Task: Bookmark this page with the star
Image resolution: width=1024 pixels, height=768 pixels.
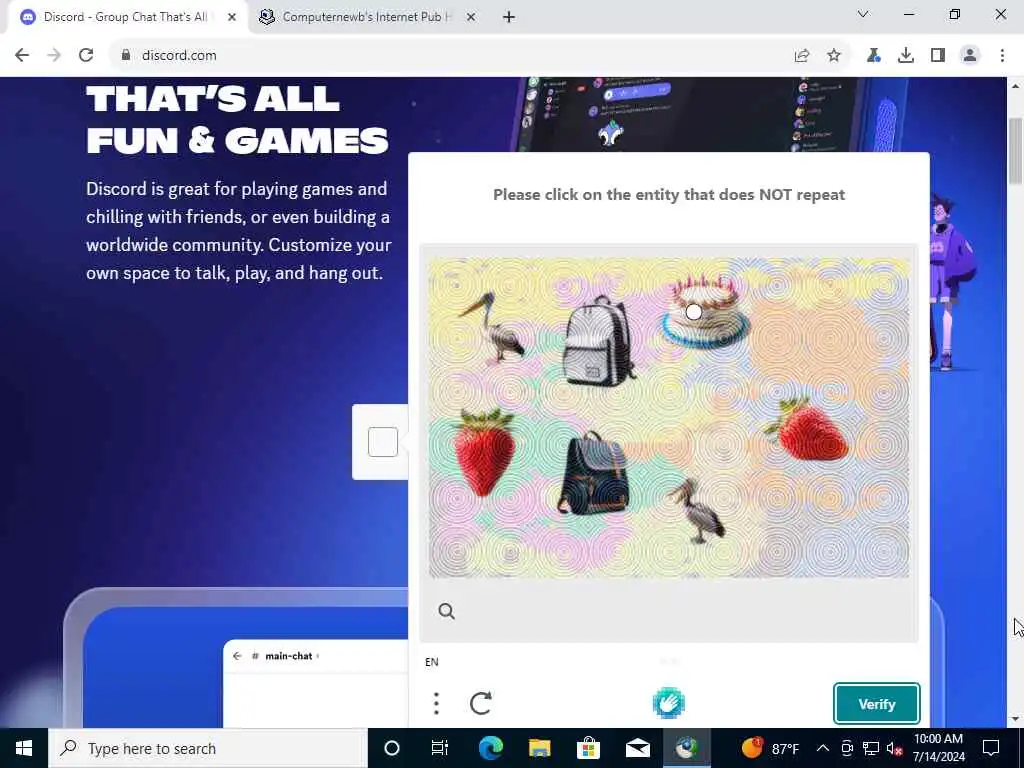Action: click(x=834, y=56)
